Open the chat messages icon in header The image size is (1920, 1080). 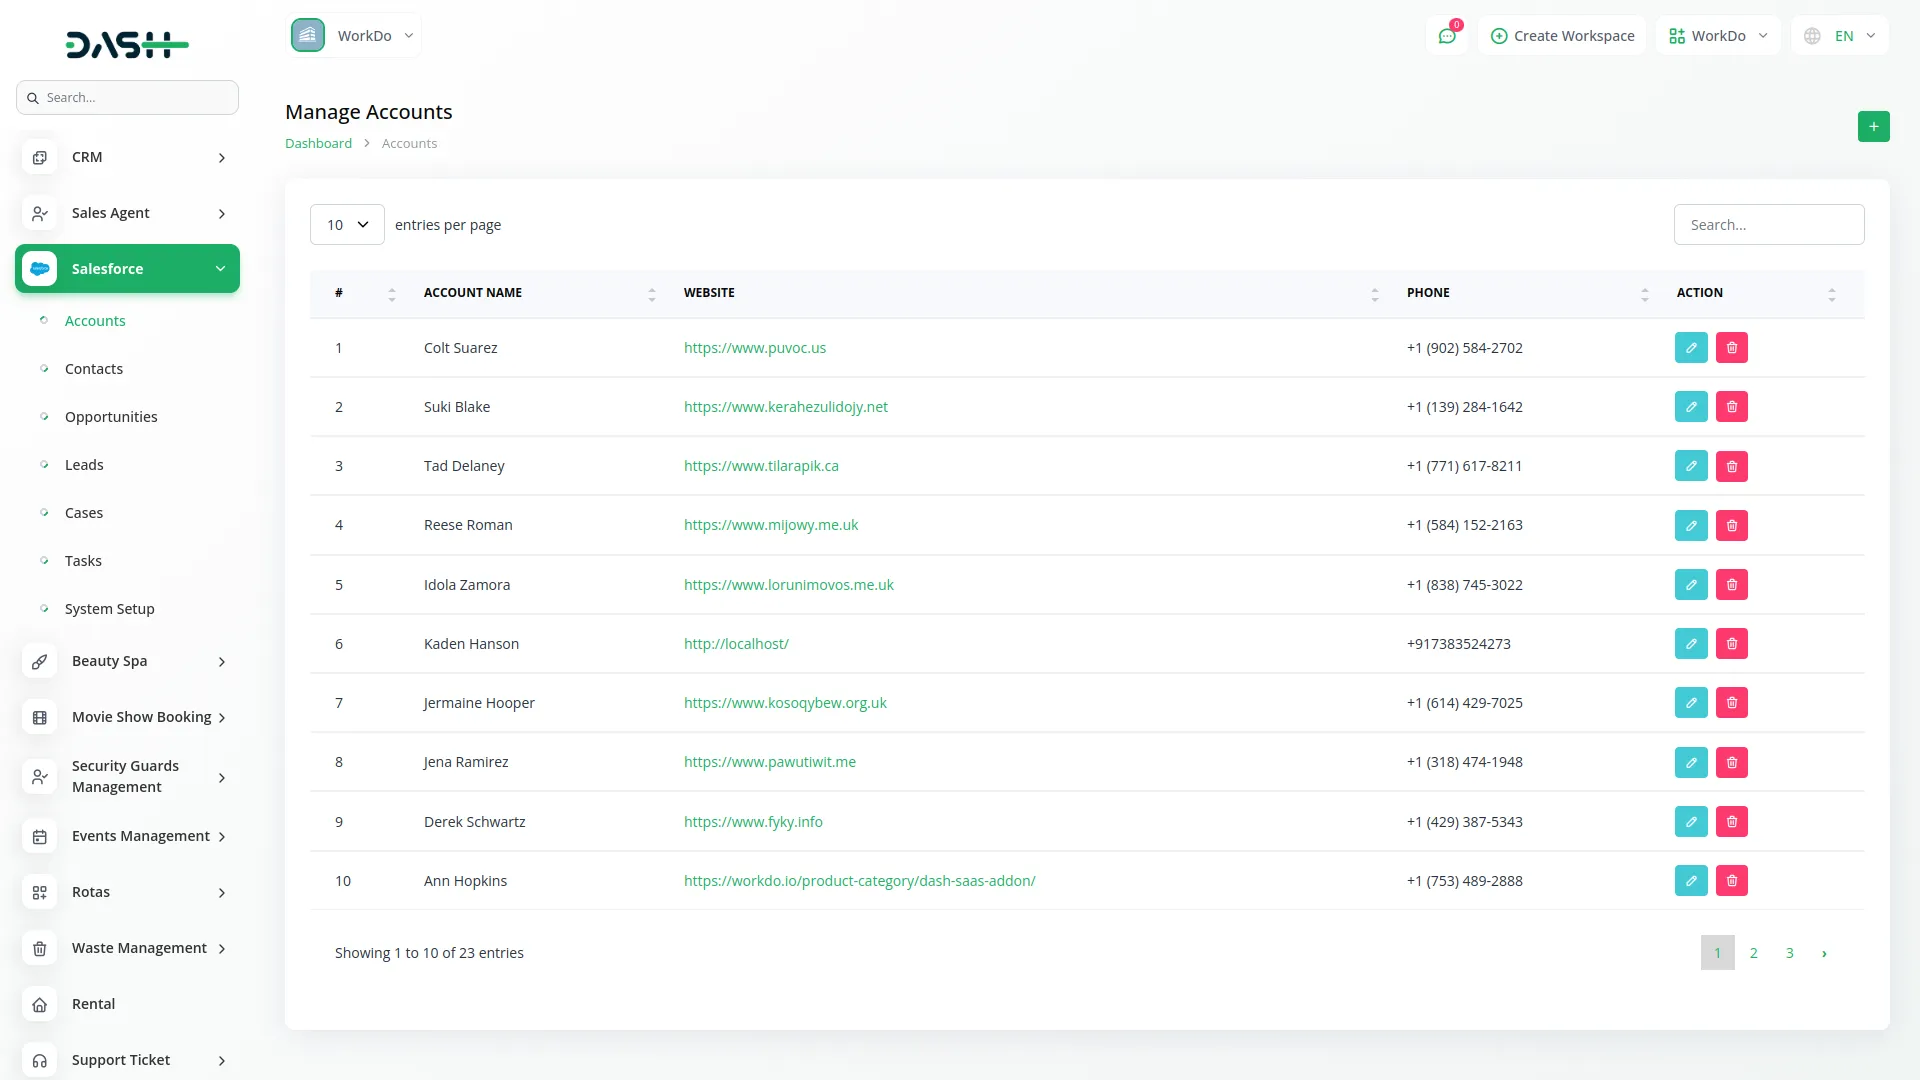(1447, 35)
